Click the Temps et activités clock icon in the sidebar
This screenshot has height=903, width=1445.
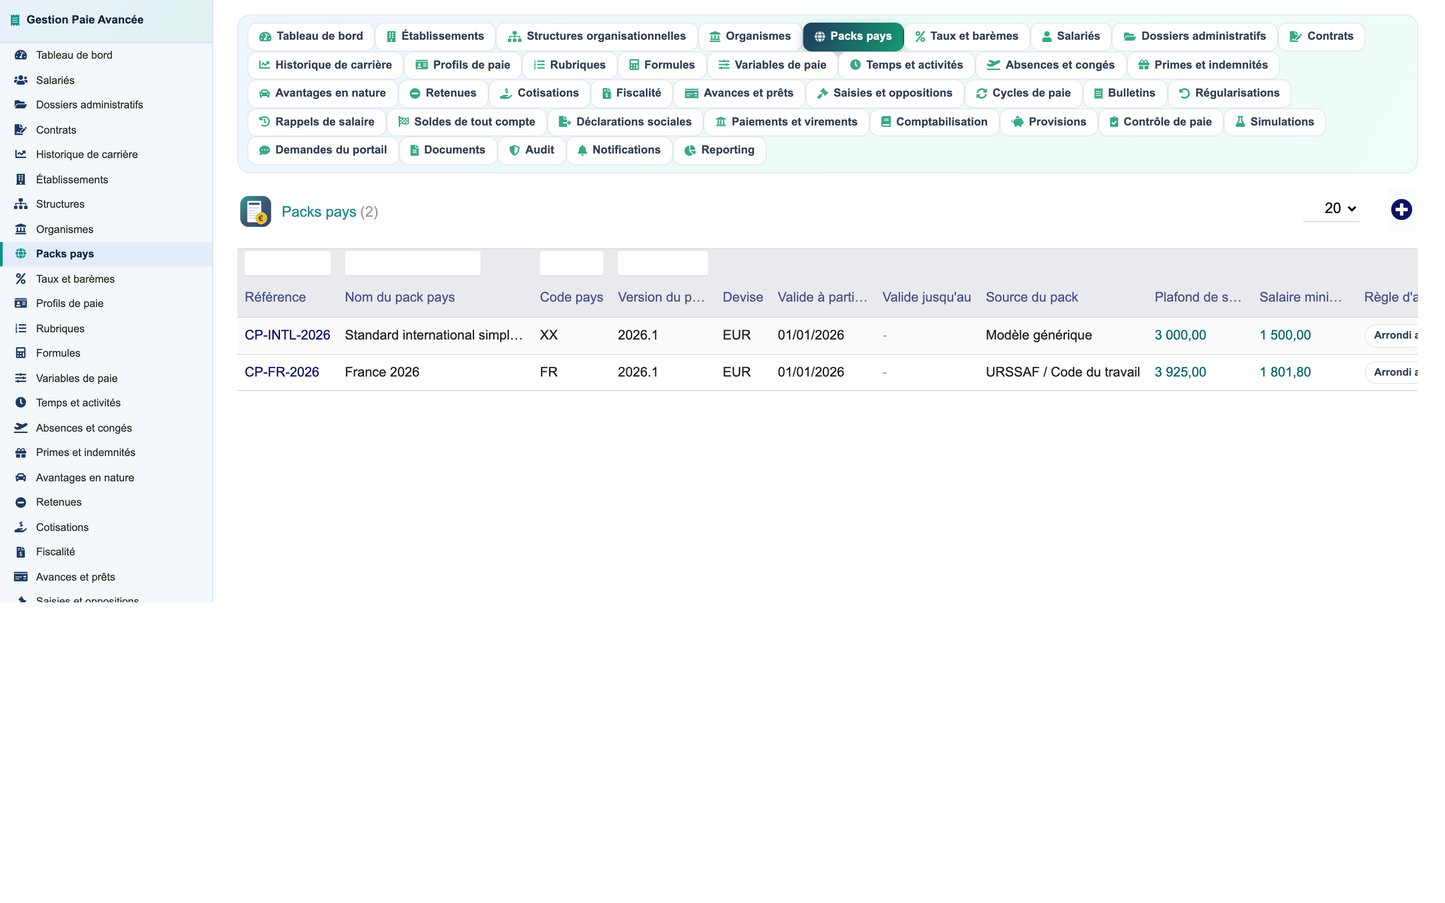(x=20, y=403)
